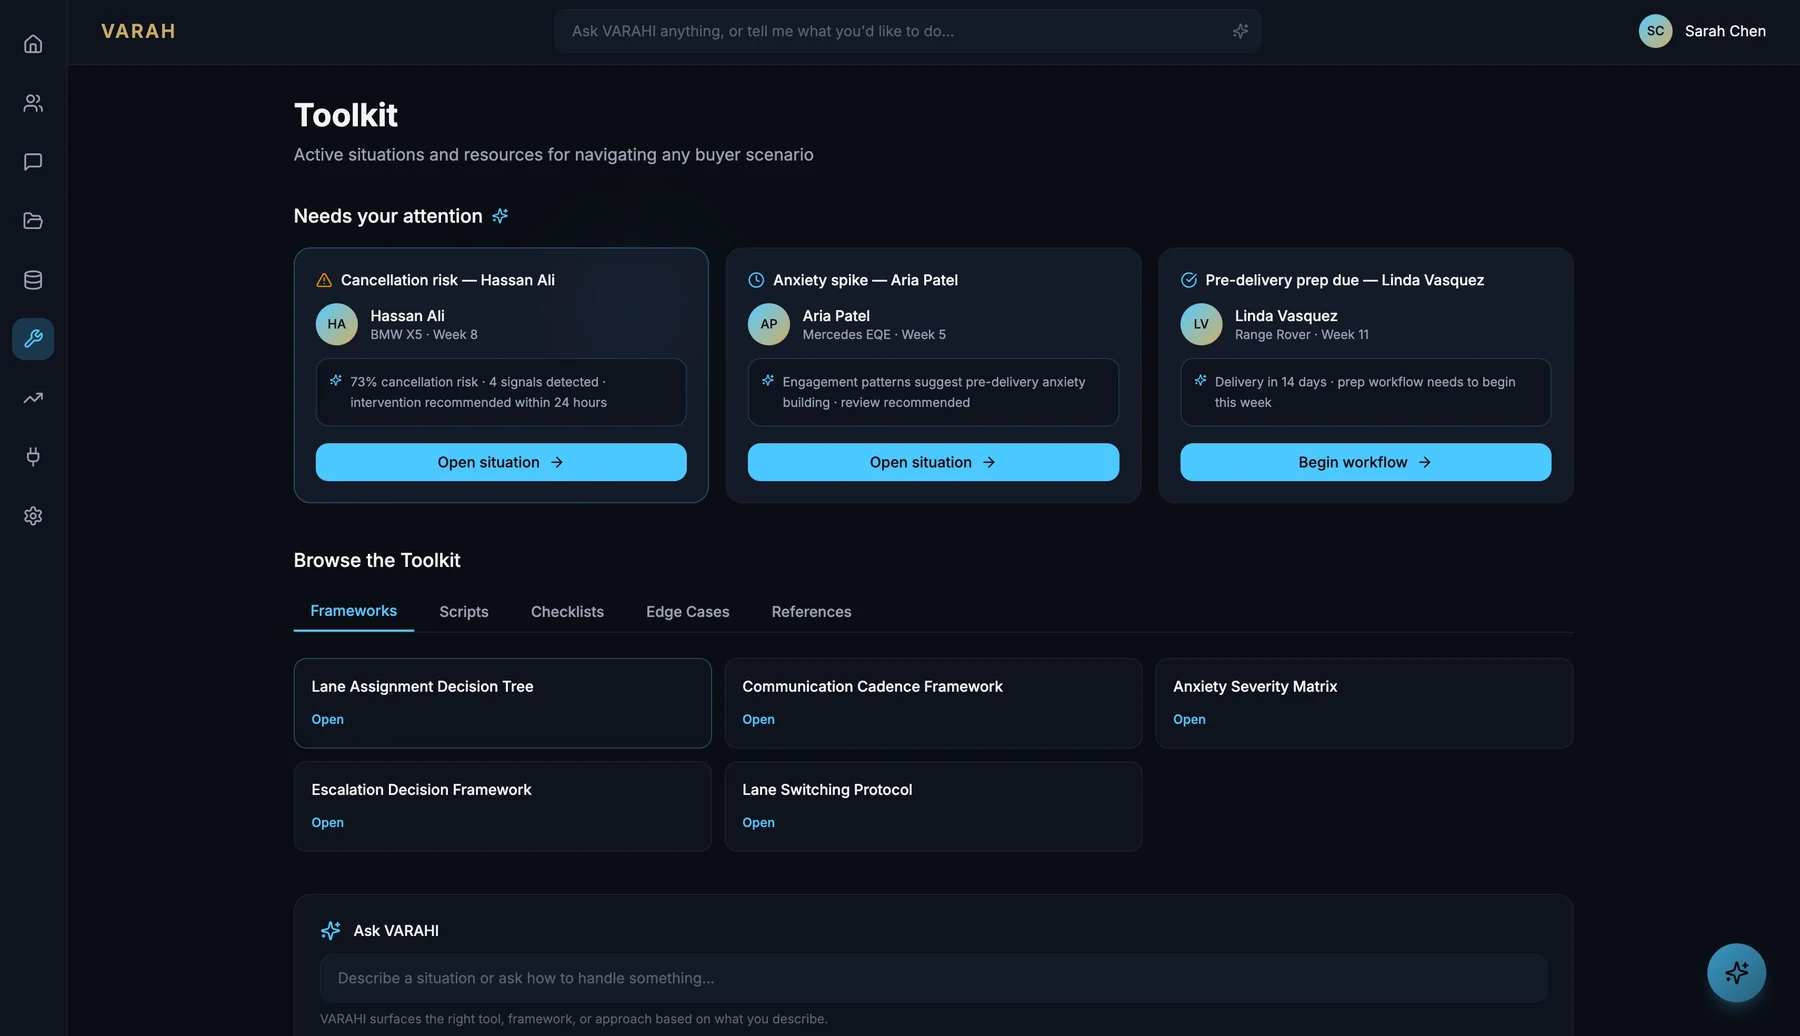Open the database icon in sidebar
Viewport: 1800px width, 1036px height.
click(x=33, y=280)
